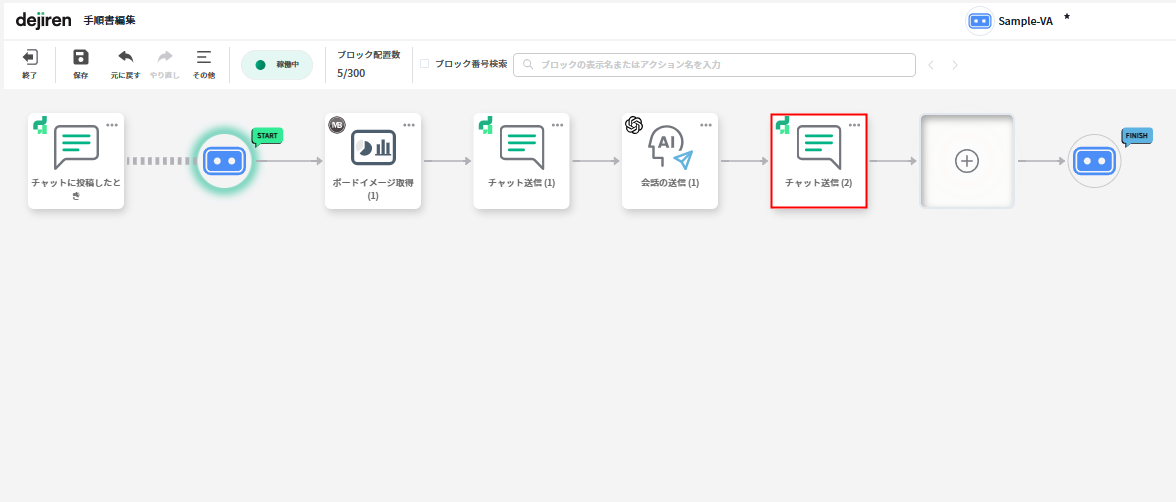The width and height of the screenshot is (1176, 502).
Task: Click the FINISH bot node
Action: [x=1093, y=161]
